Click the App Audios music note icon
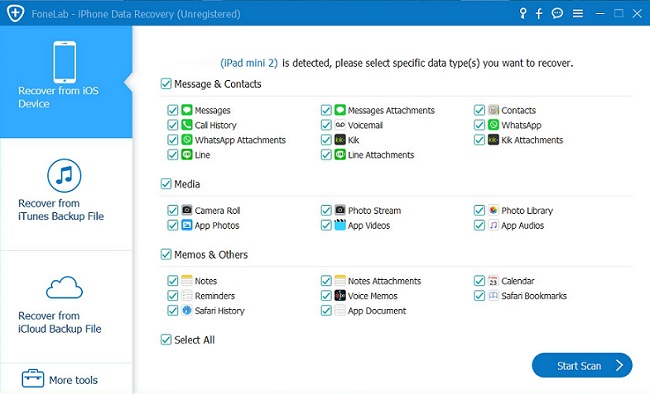This screenshot has height=394, width=650. [x=493, y=225]
